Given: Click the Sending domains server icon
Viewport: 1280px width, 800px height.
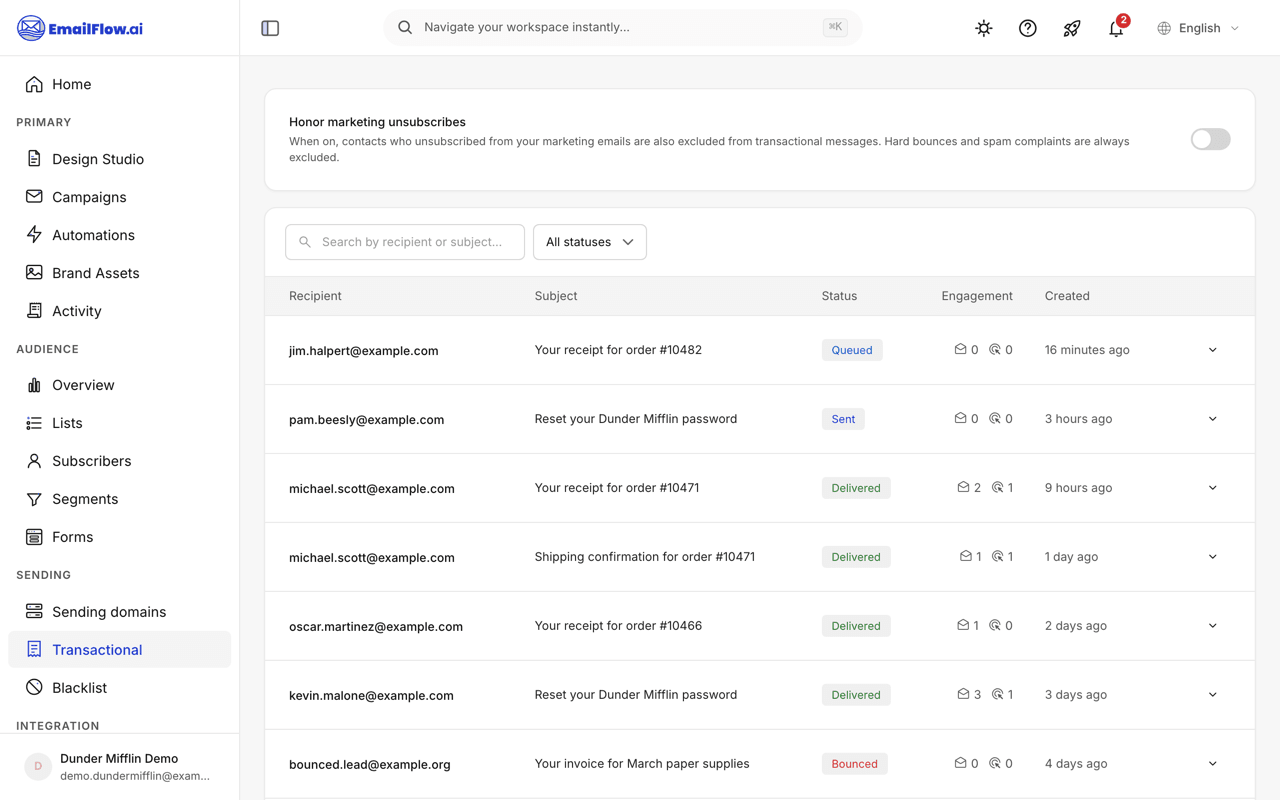Looking at the screenshot, I should pyautogui.click(x=34, y=612).
